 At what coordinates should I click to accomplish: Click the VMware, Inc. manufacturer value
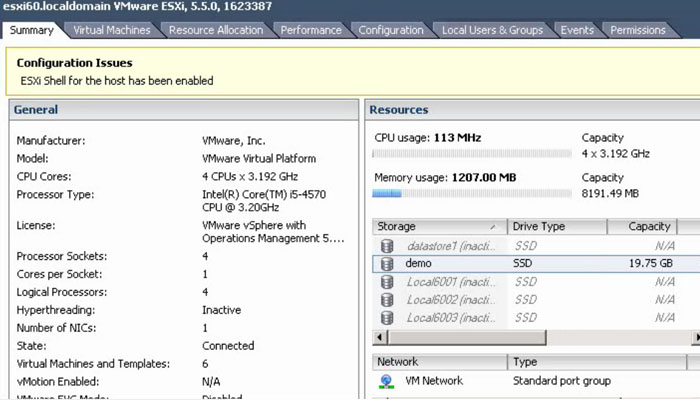click(233, 141)
